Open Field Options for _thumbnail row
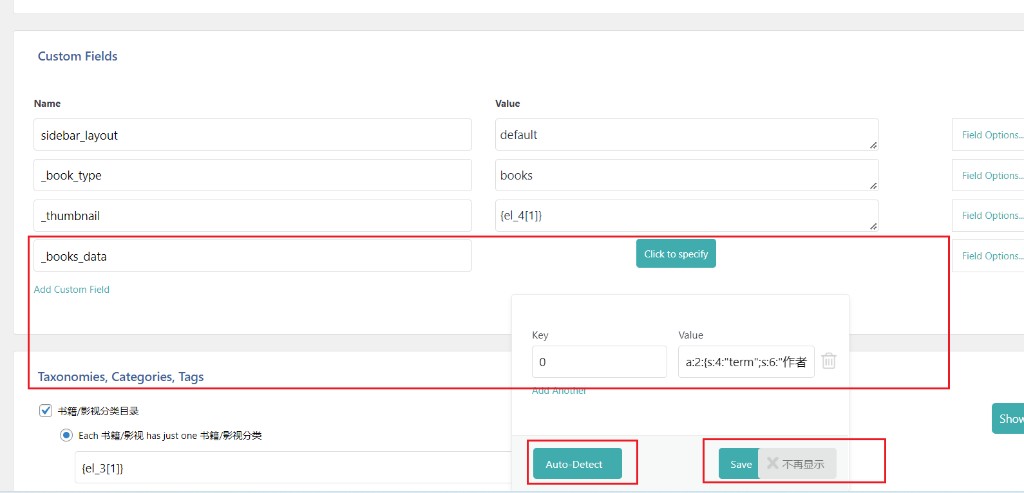This screenshot has width=1024, height=493. pyautogui.click(x=991, y=215)
